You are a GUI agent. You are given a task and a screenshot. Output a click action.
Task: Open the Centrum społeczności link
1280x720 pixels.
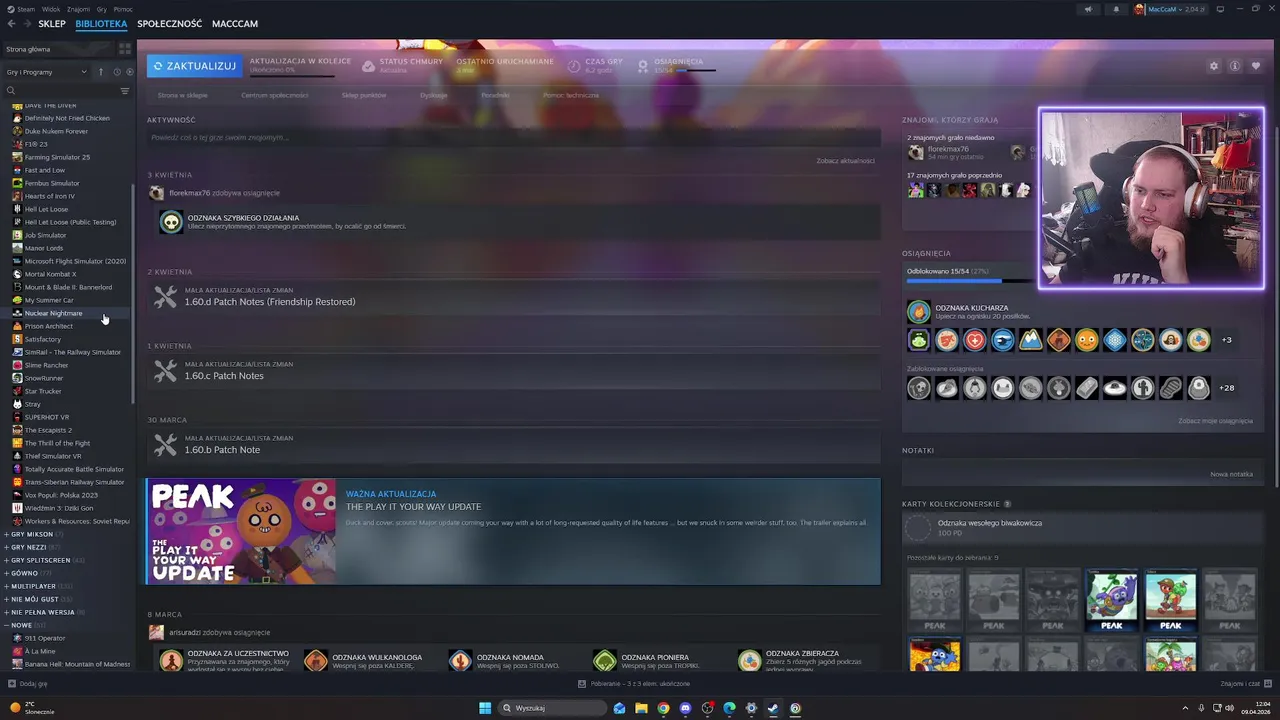click(274, 95)
